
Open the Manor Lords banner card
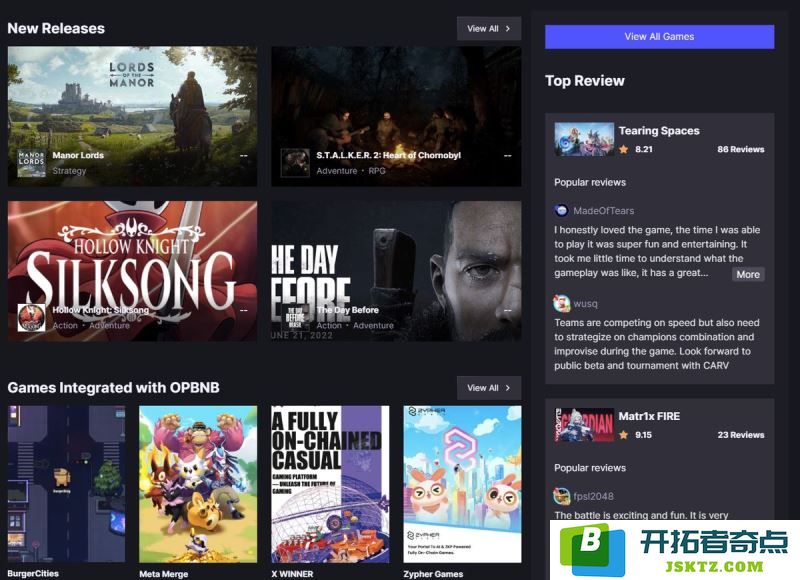click(x=133, y=116)
